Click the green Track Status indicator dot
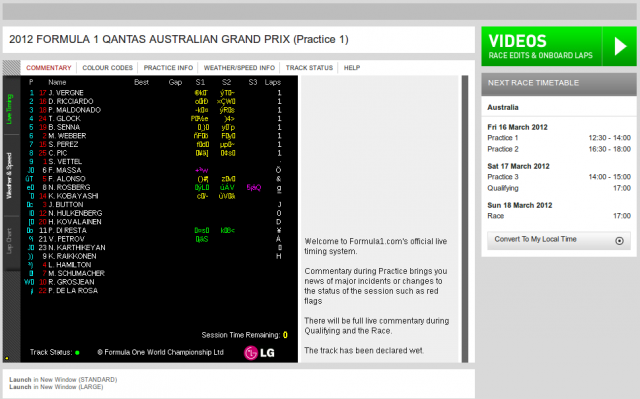This screenshot has width=640, height=399. pyautogui.click(x=77, y=352)
